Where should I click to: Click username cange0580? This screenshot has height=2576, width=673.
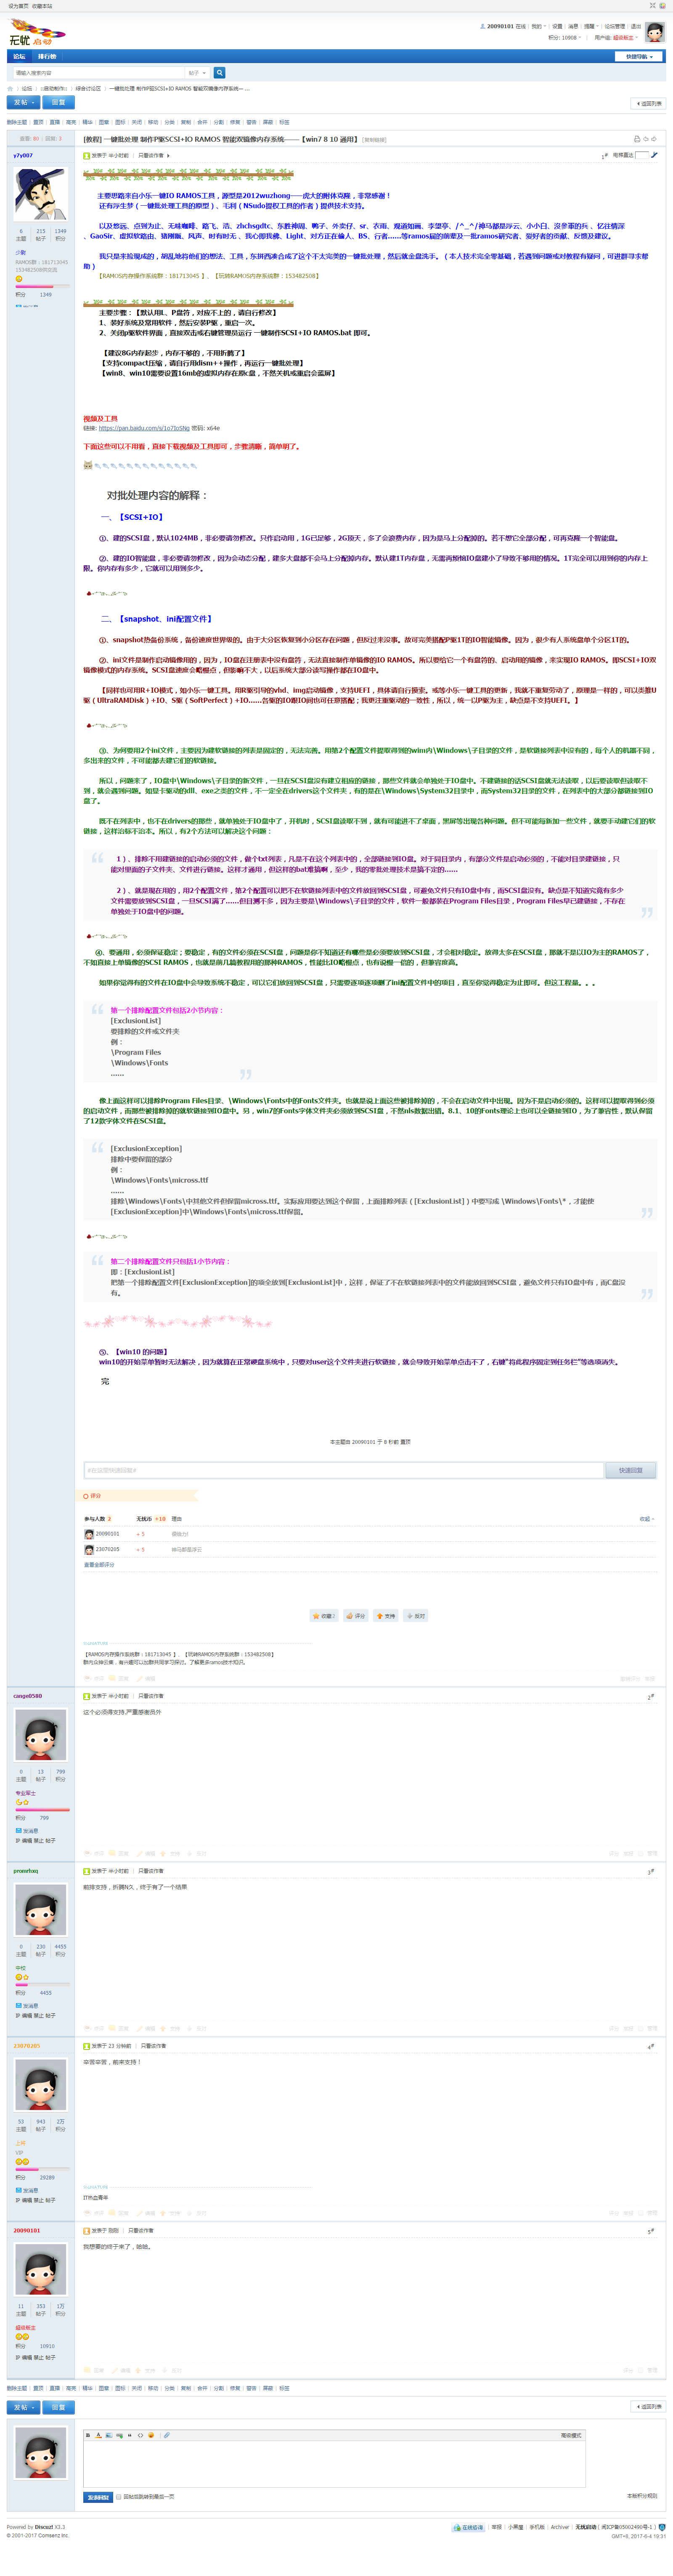[x=28, y=1696]
